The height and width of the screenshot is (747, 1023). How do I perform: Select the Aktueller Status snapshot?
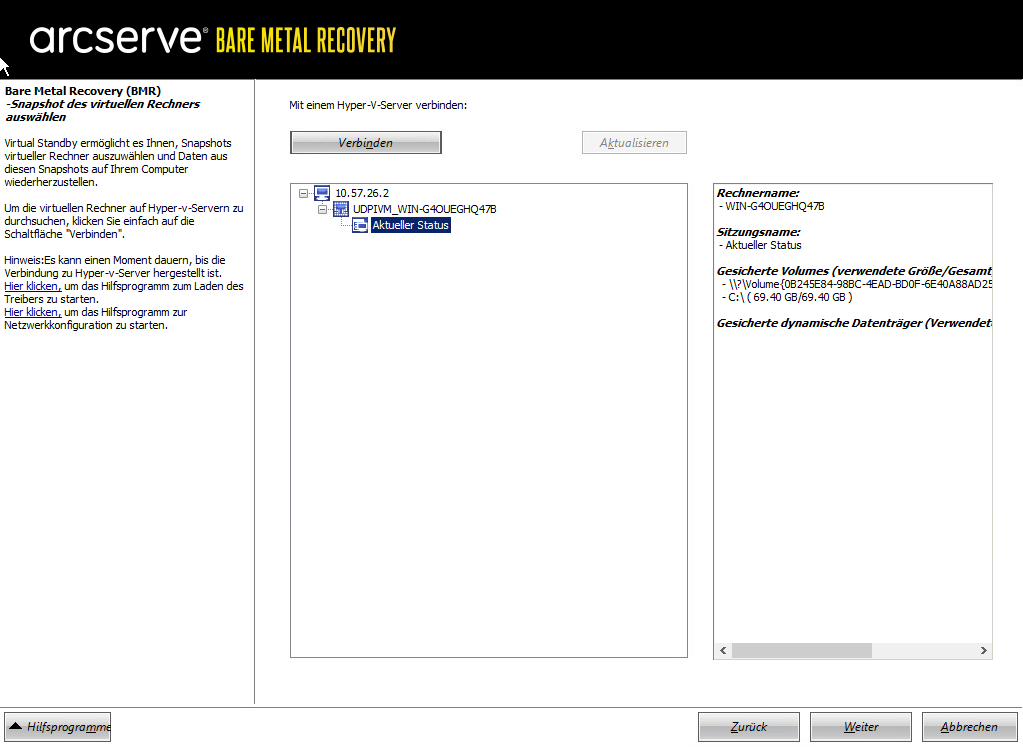click(410, 225)
